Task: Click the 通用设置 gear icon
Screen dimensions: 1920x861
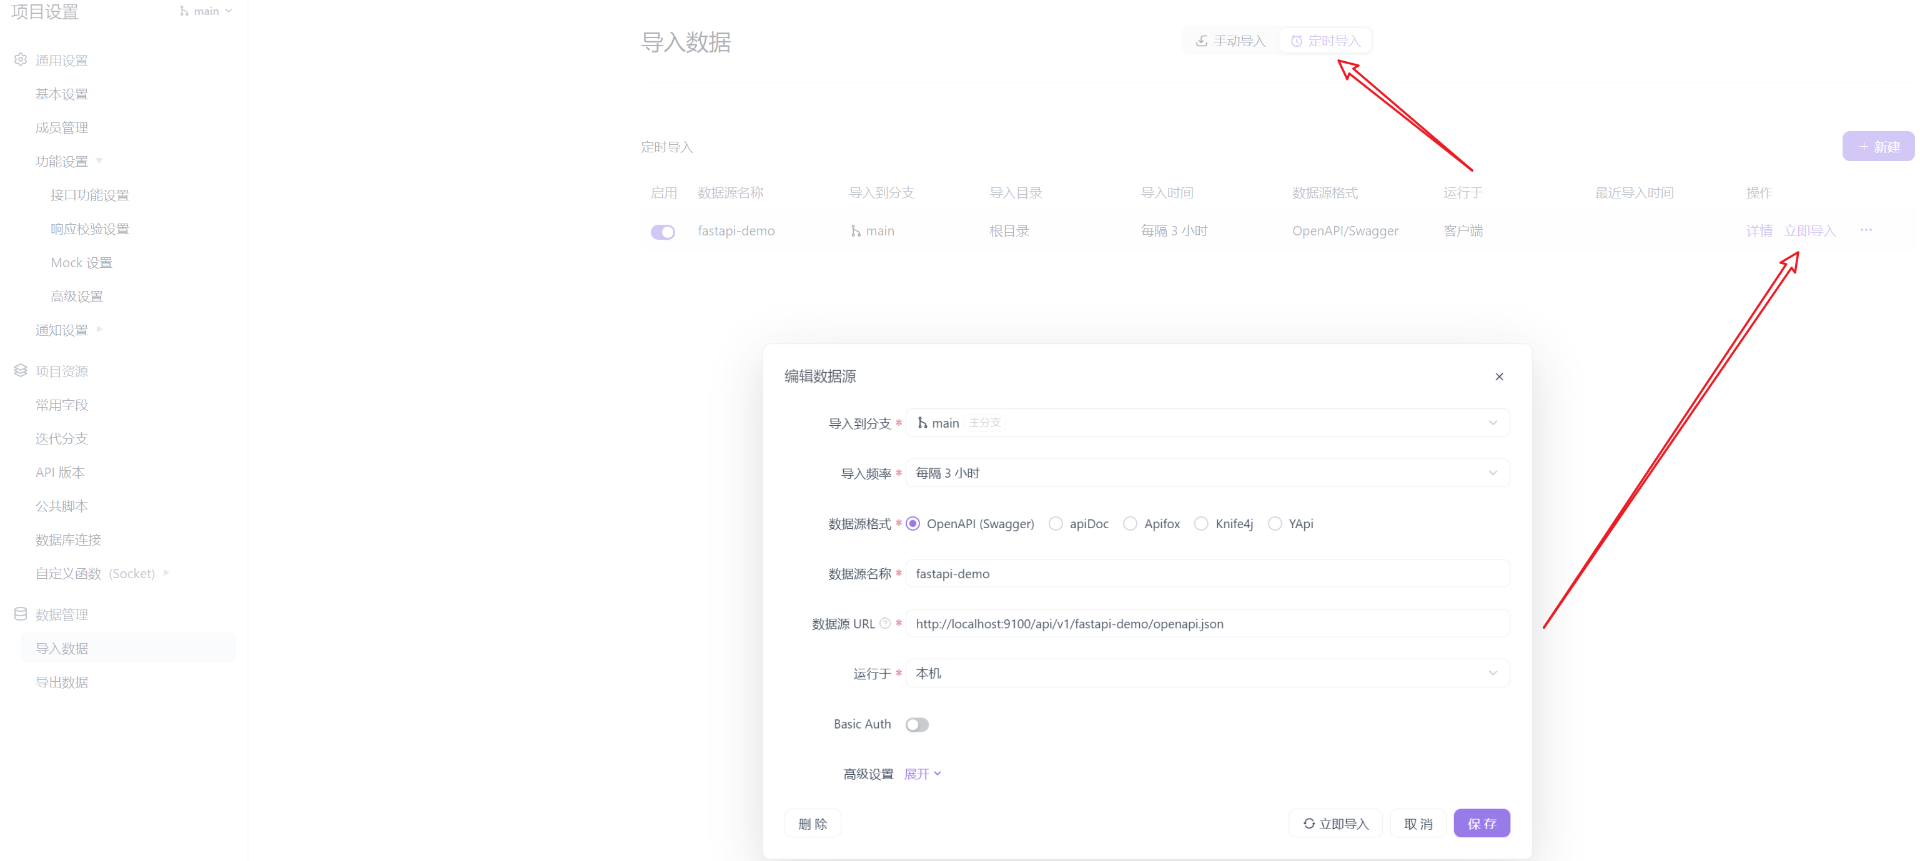Action: pyautogui.click(x=20, y=60)
